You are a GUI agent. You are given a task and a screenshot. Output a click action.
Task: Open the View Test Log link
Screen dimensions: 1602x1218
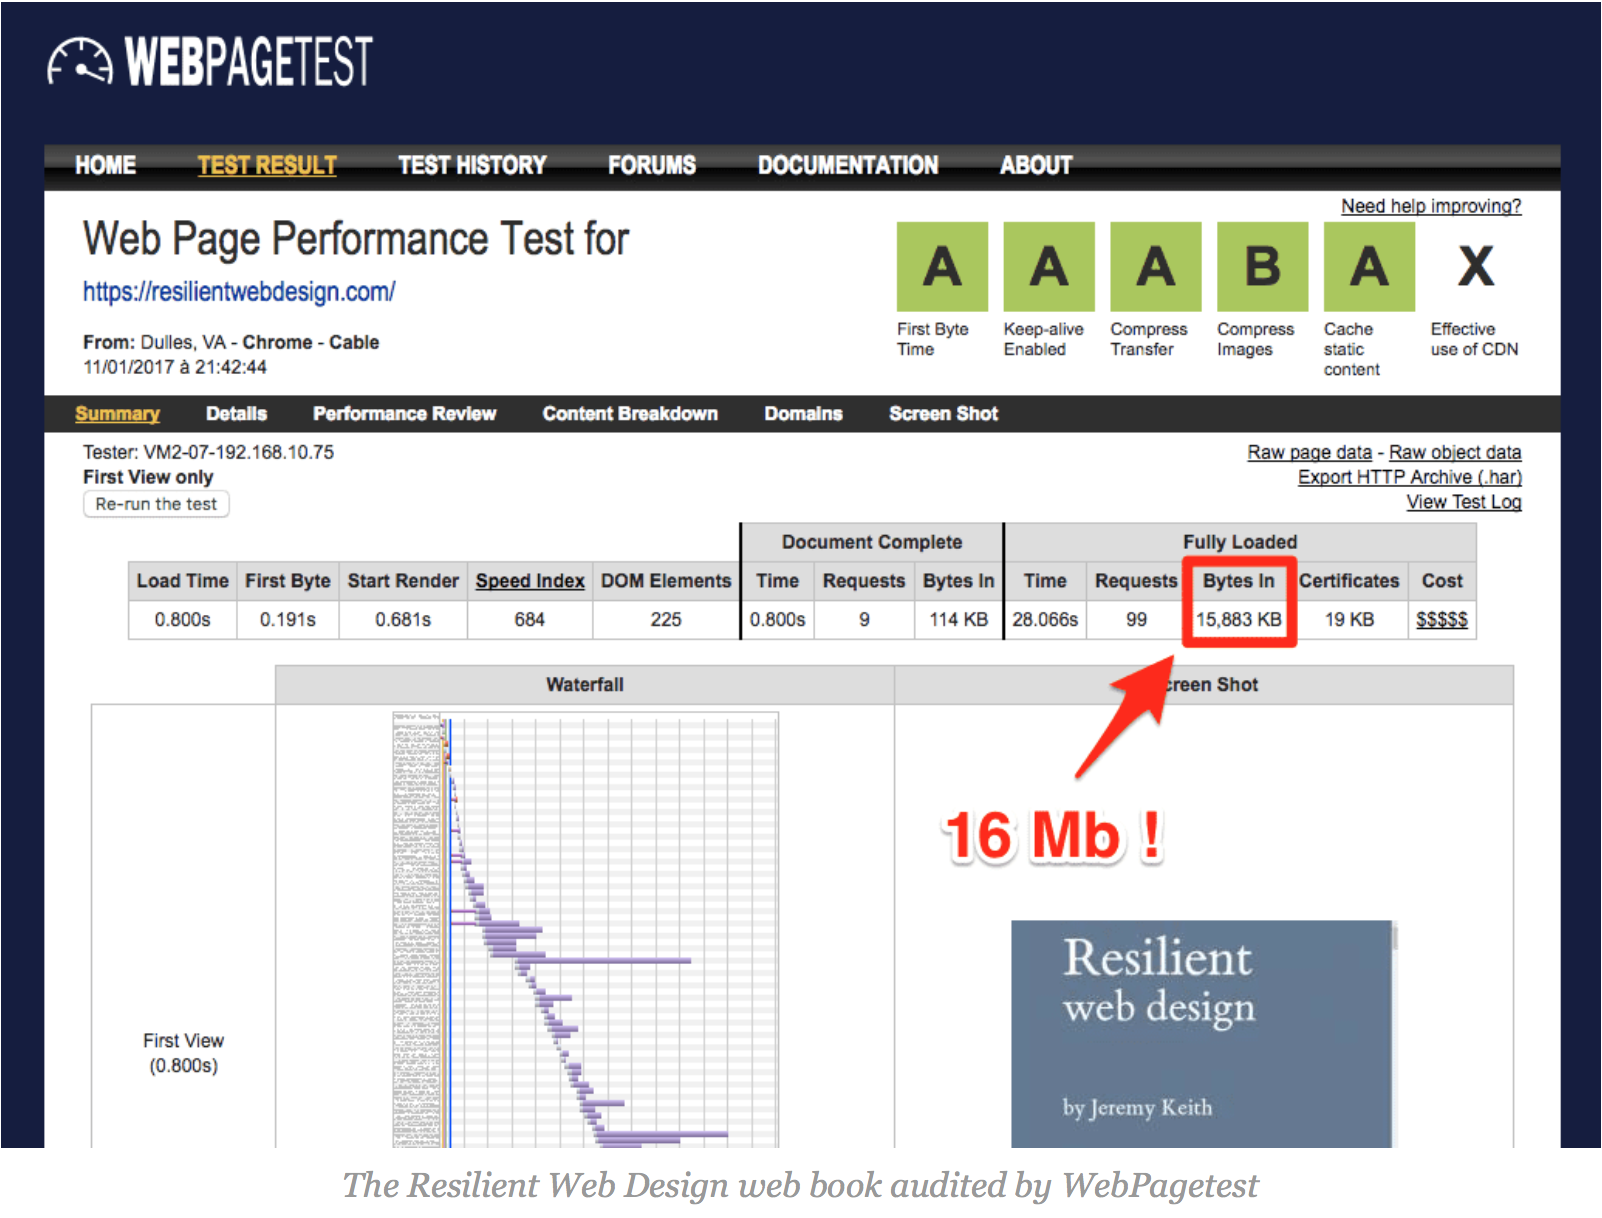[1464, 502]
